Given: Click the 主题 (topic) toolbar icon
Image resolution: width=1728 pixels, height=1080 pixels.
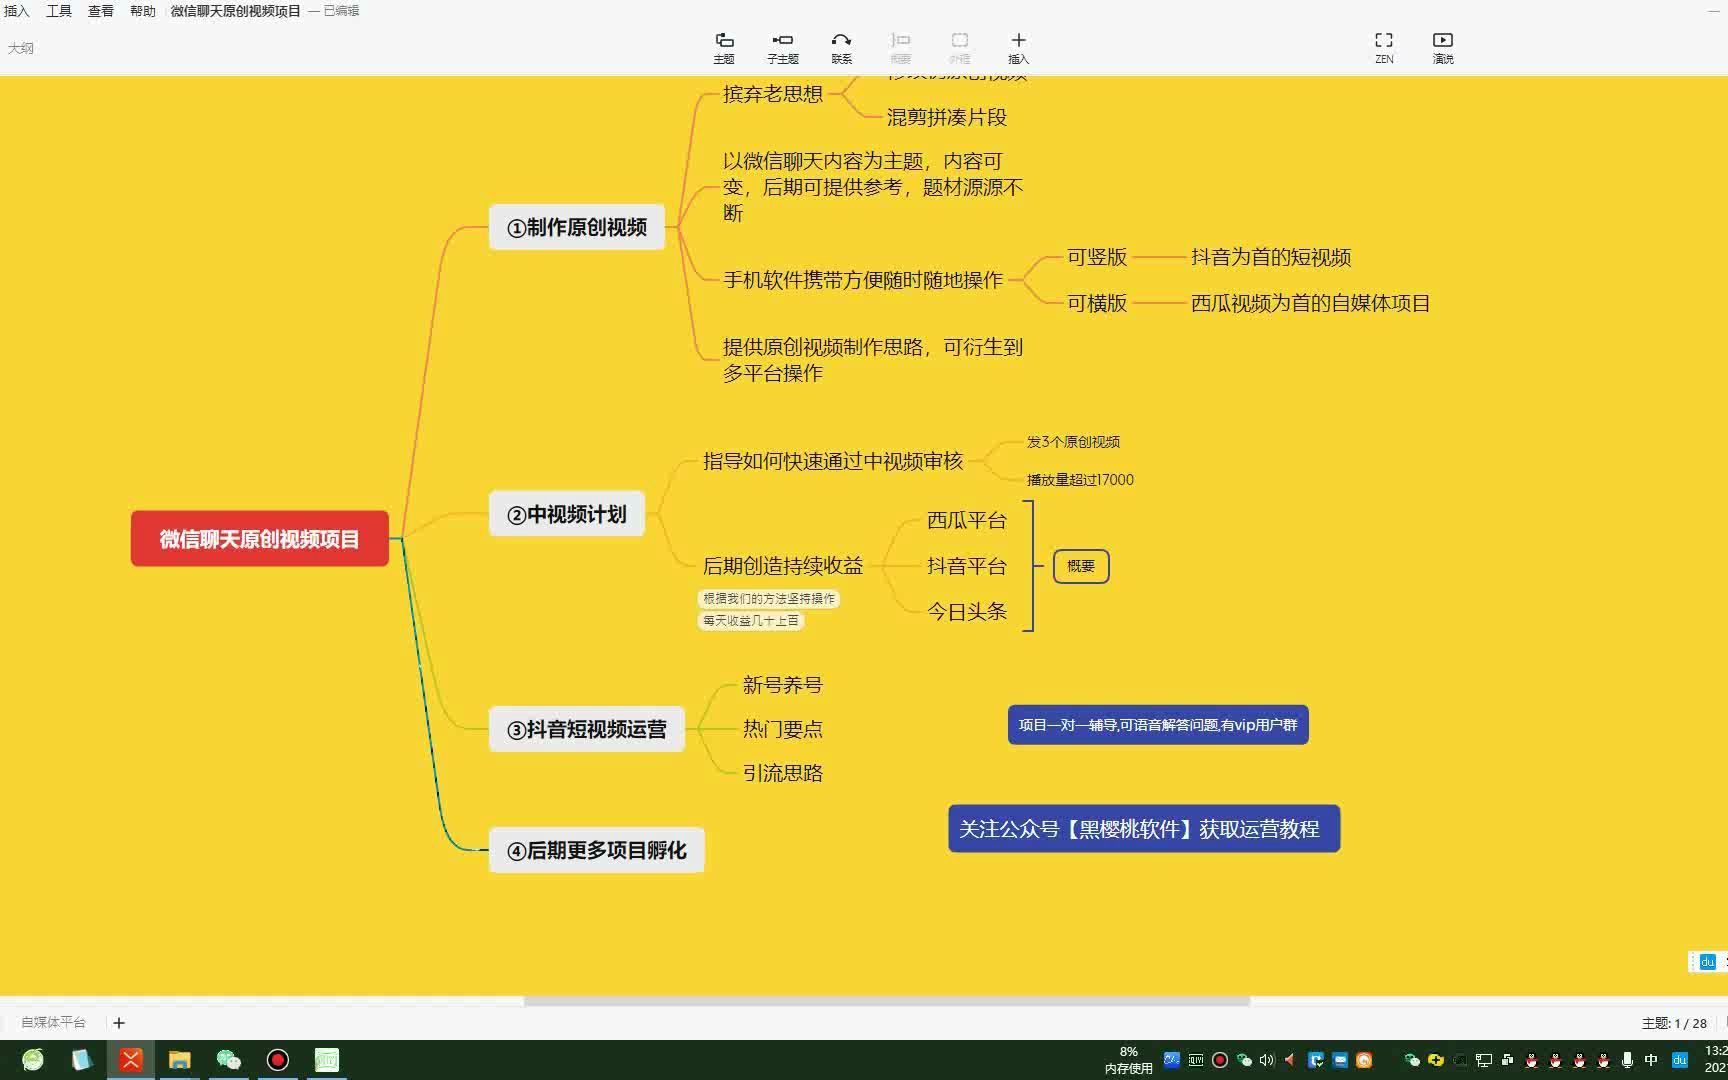Looking at the screenshot, I should [x=724, y=47].
